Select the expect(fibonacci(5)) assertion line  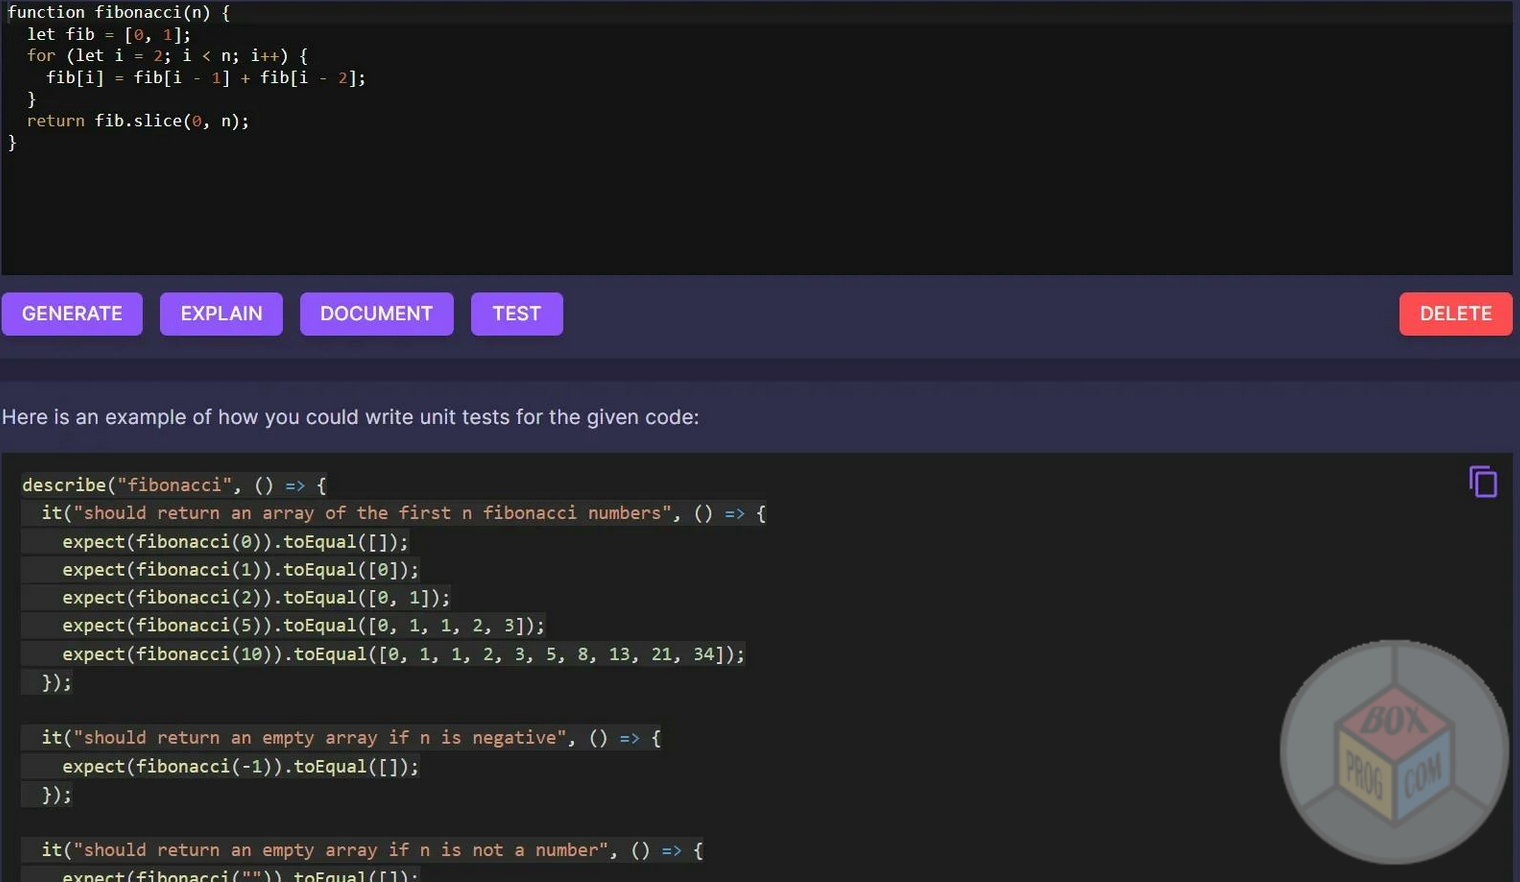click(303, 626)
